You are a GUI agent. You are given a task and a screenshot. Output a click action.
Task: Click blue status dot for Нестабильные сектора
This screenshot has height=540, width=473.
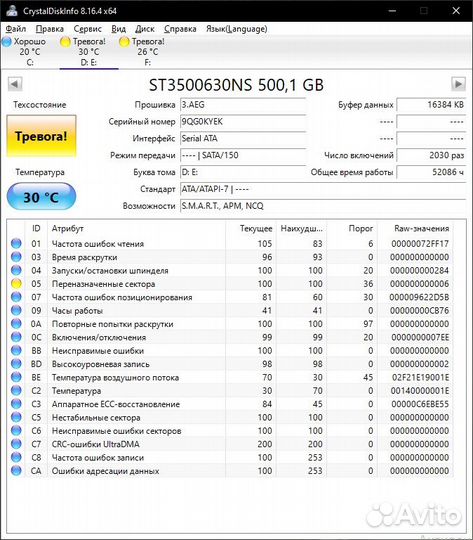[16, 417]
